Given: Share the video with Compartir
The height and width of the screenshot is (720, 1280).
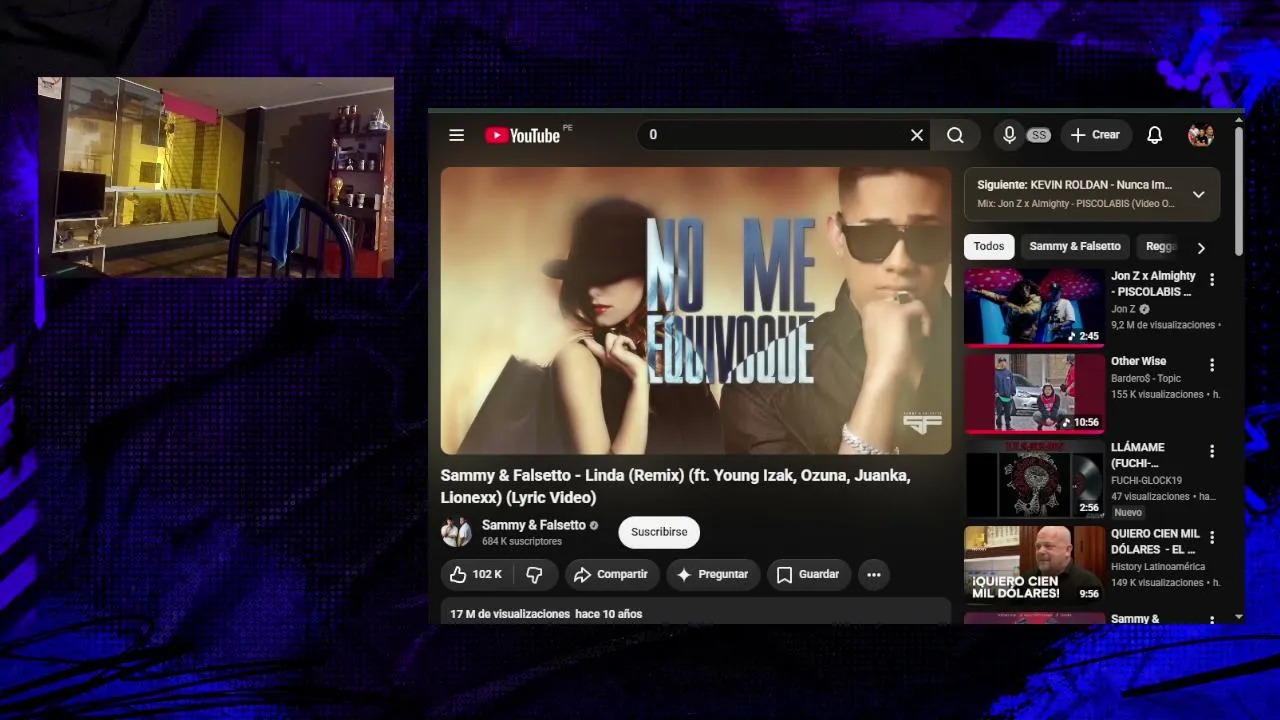Looking at the screenshot, I should coord(612,574).
